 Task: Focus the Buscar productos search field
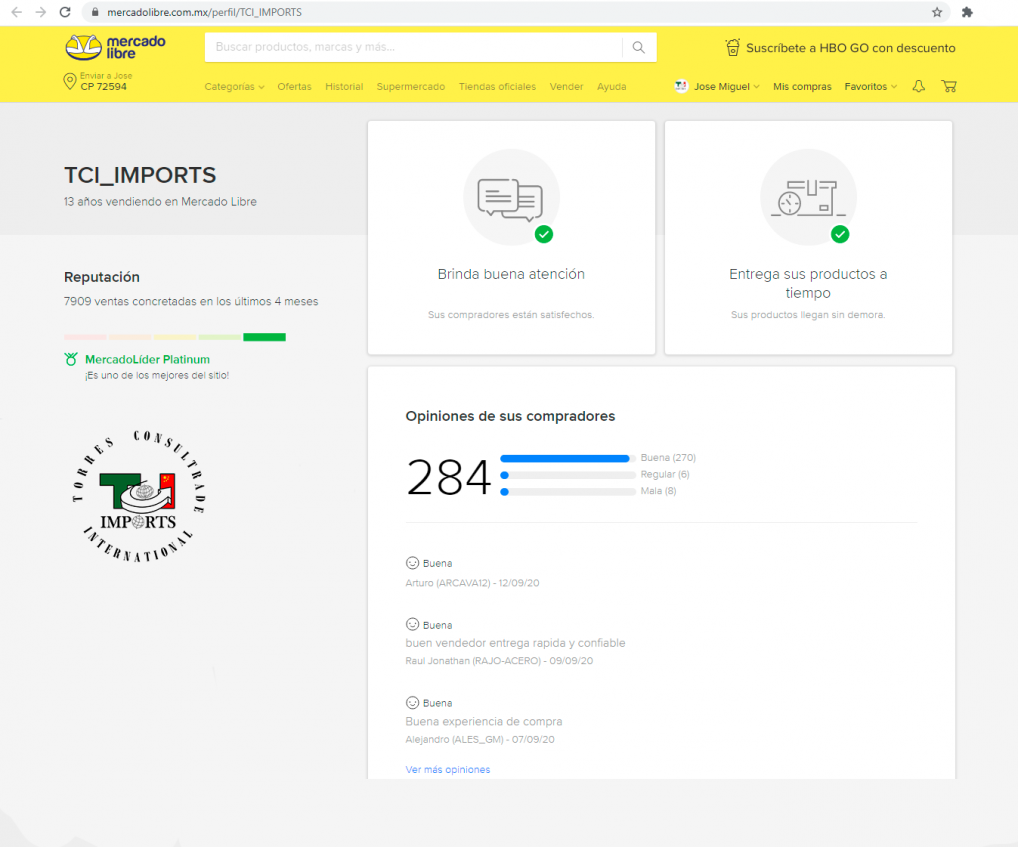click(414, 47)
